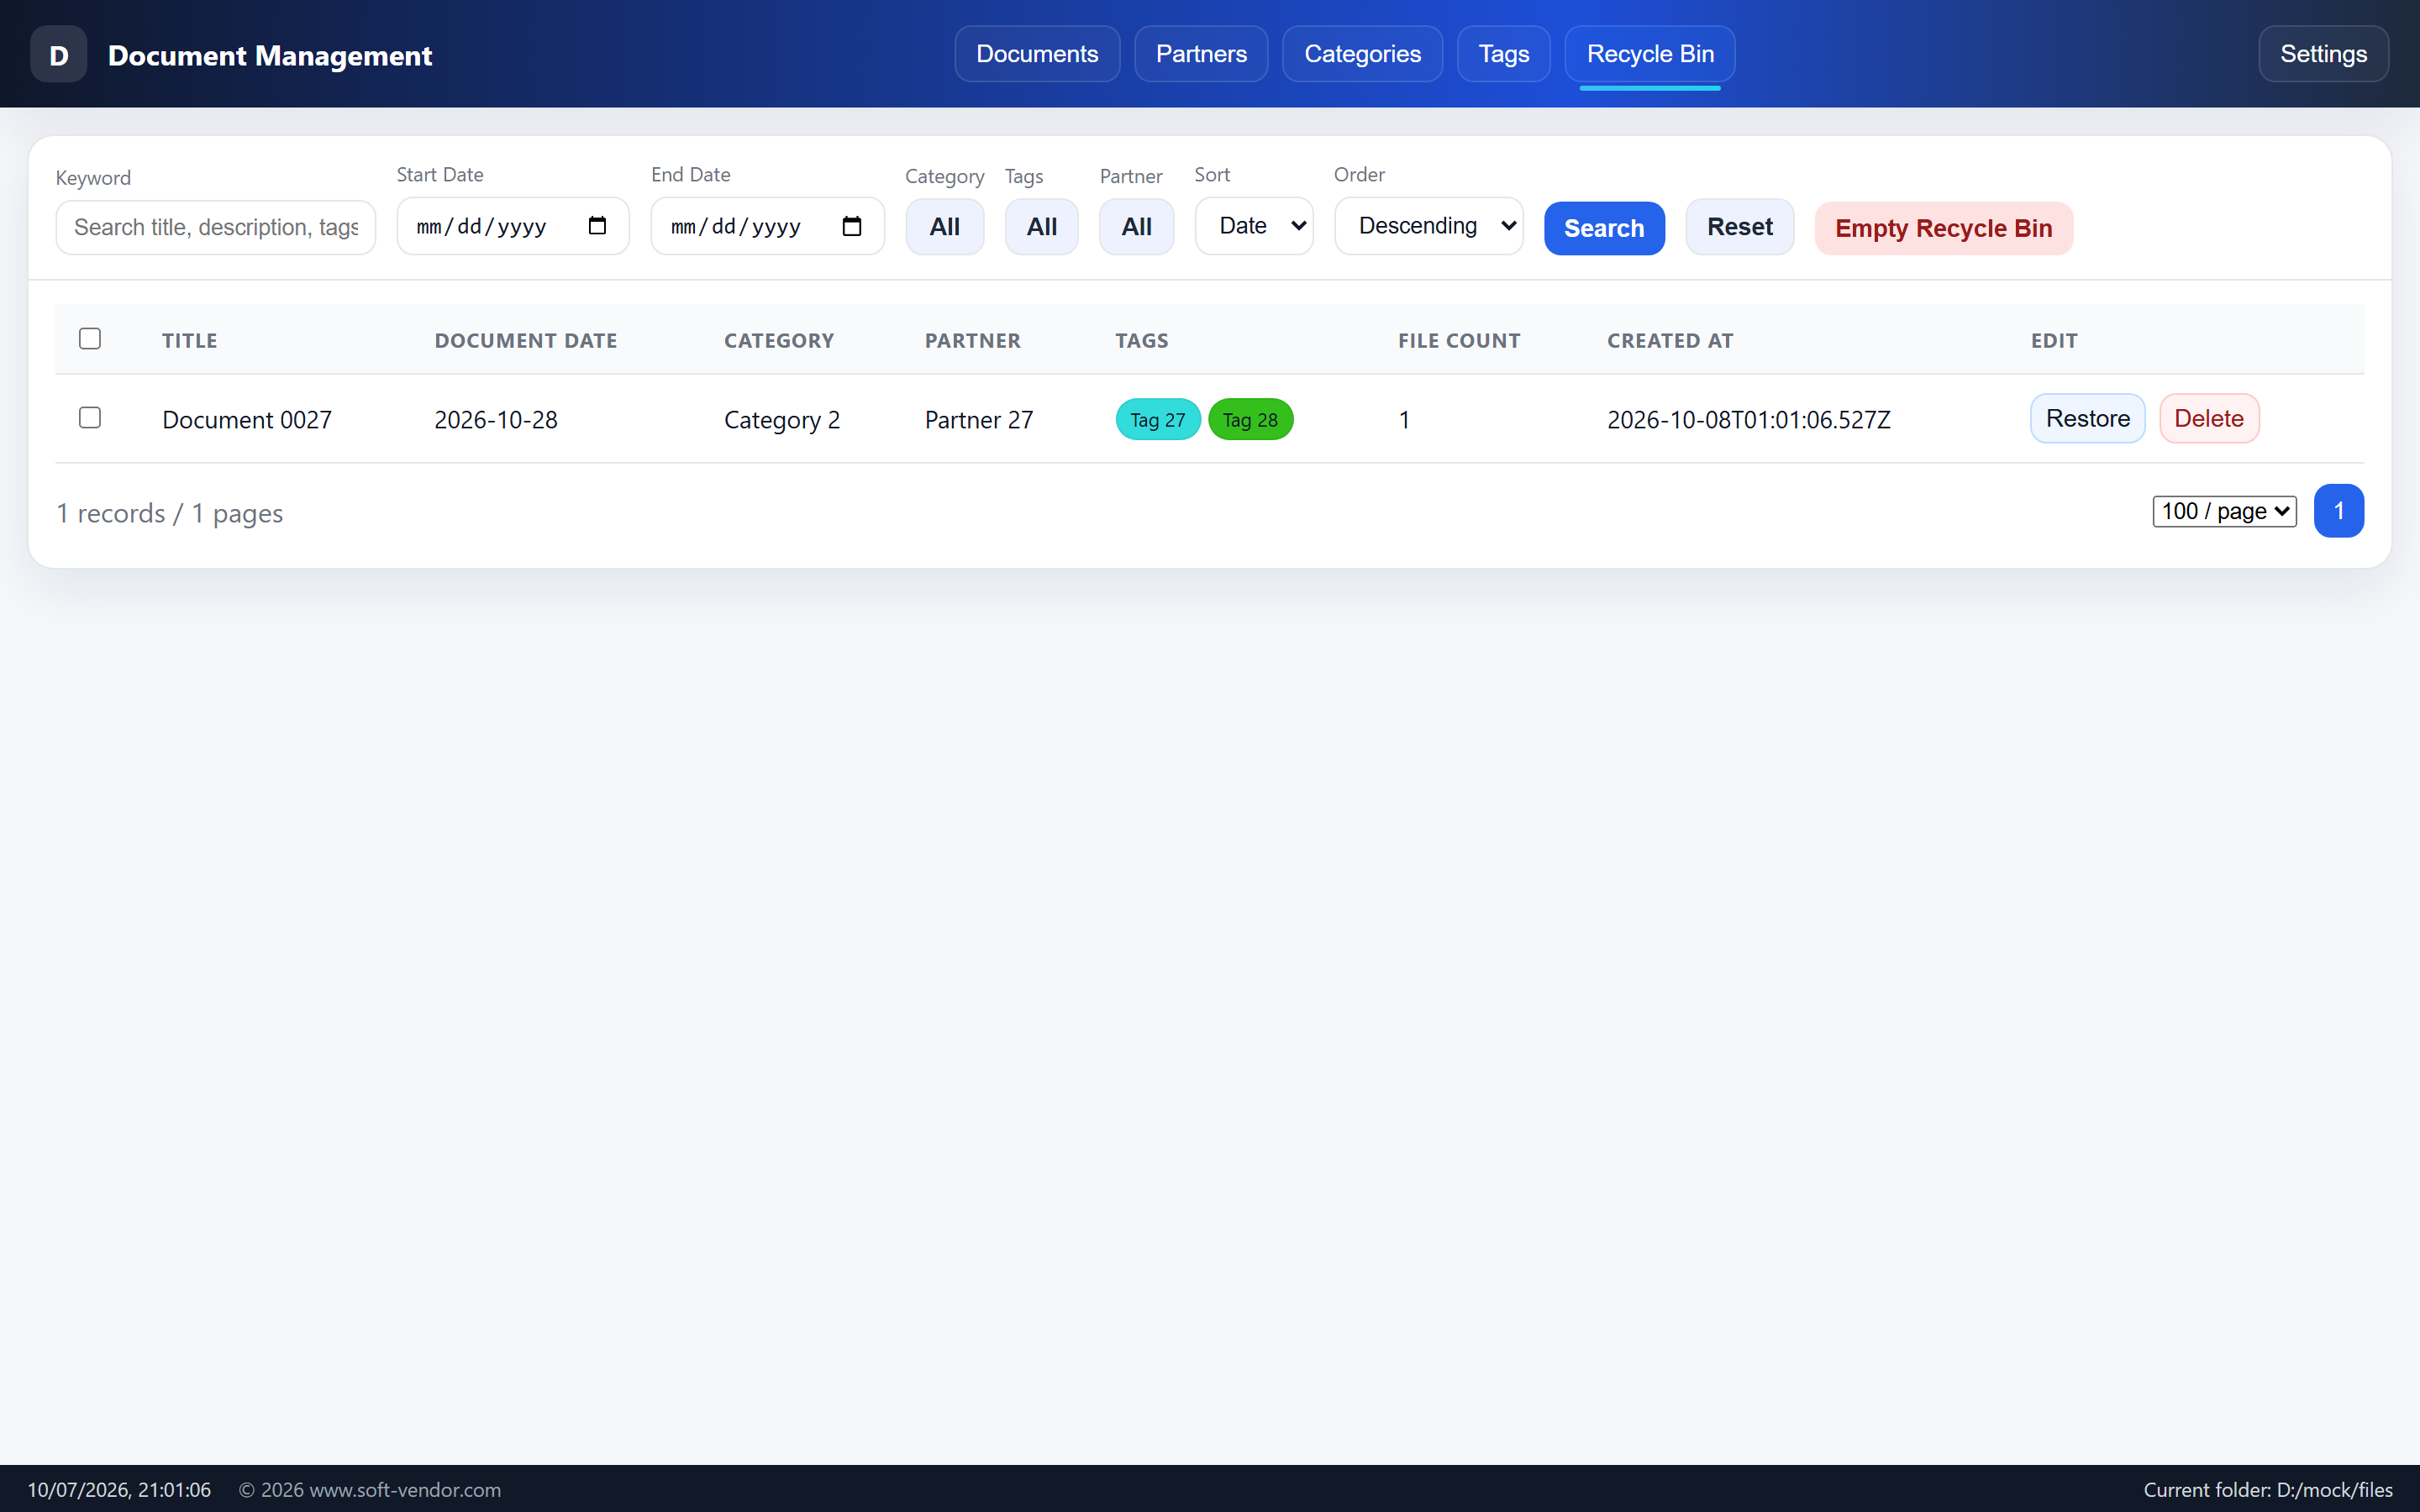Delete Document 0027 permanently
2420x1512 pixels.
pos(2209,418)
